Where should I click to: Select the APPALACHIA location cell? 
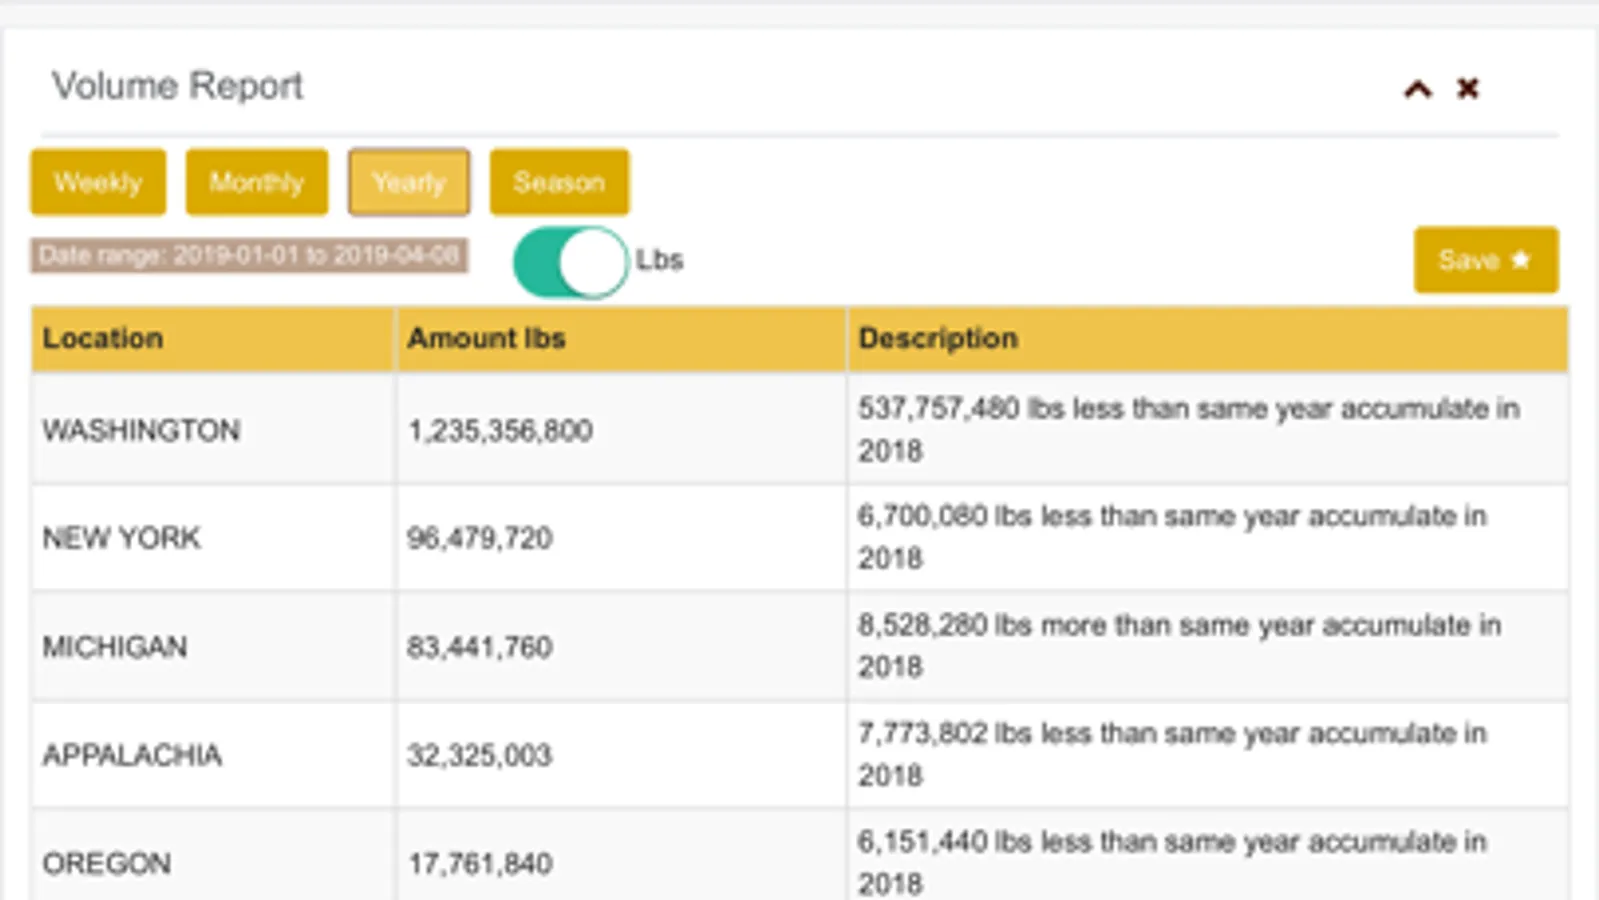pos(132,755)
